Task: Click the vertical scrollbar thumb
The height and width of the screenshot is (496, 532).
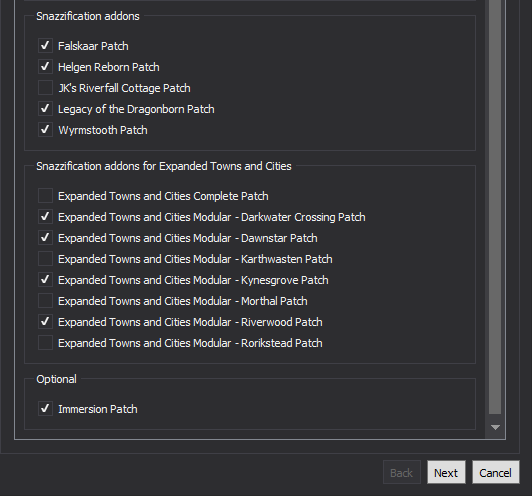Action: click(495, 207)
